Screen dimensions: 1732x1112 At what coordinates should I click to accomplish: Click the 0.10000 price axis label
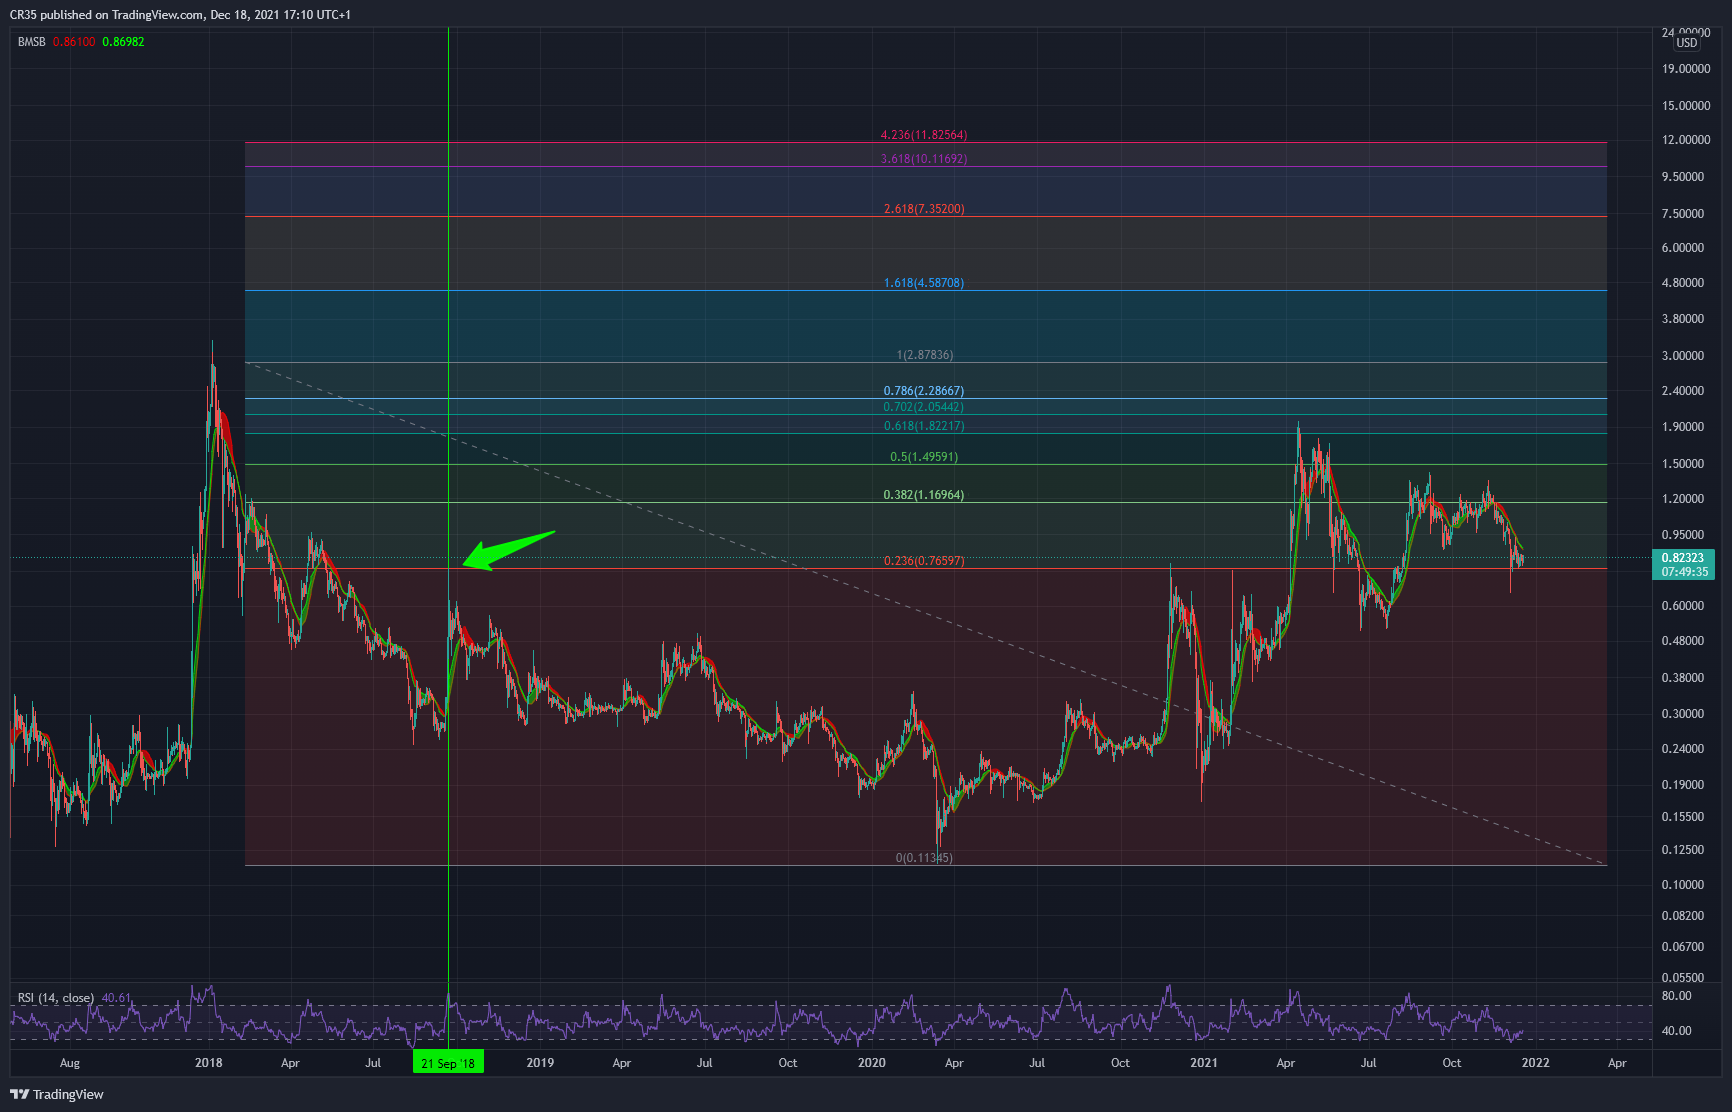point(1683,885)
